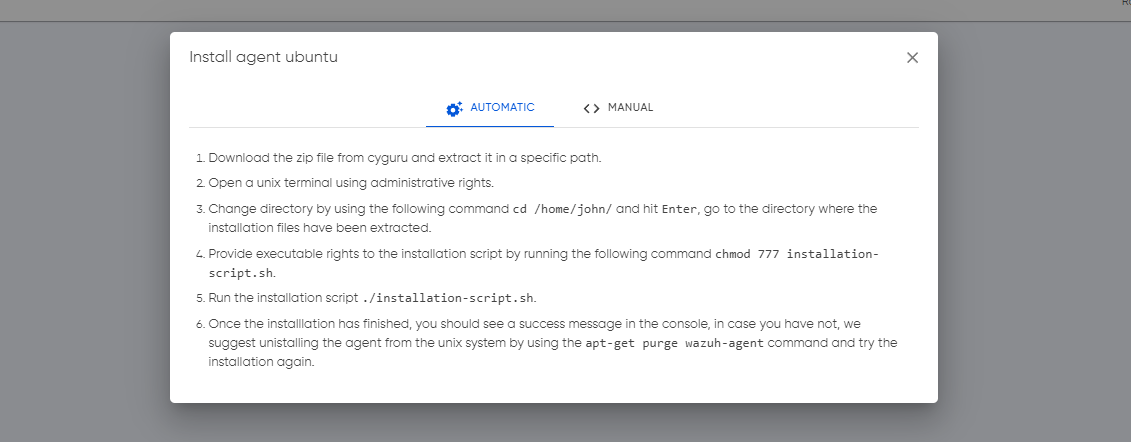Click the monospace Enter key word
This screenshot has width=1131, height=442.
coord(679,209)
